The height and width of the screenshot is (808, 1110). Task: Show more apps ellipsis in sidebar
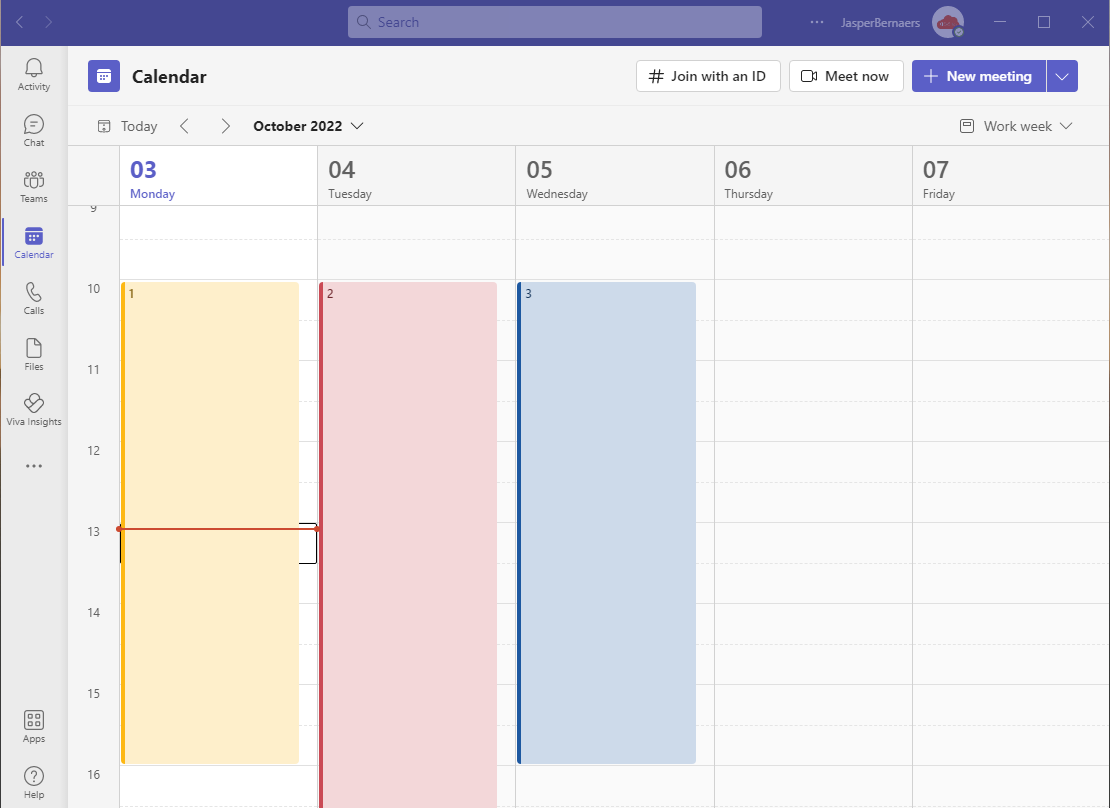point(34,466)
